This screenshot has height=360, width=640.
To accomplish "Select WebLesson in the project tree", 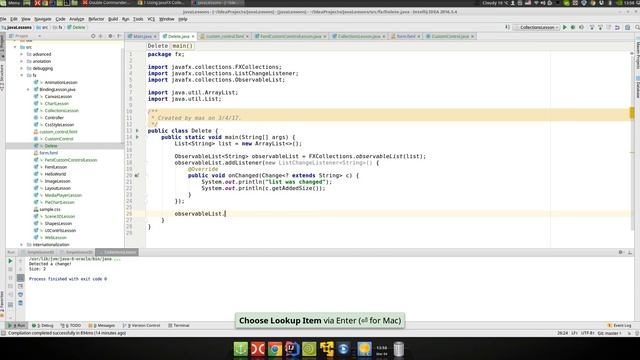I will [x=56, y=238].
